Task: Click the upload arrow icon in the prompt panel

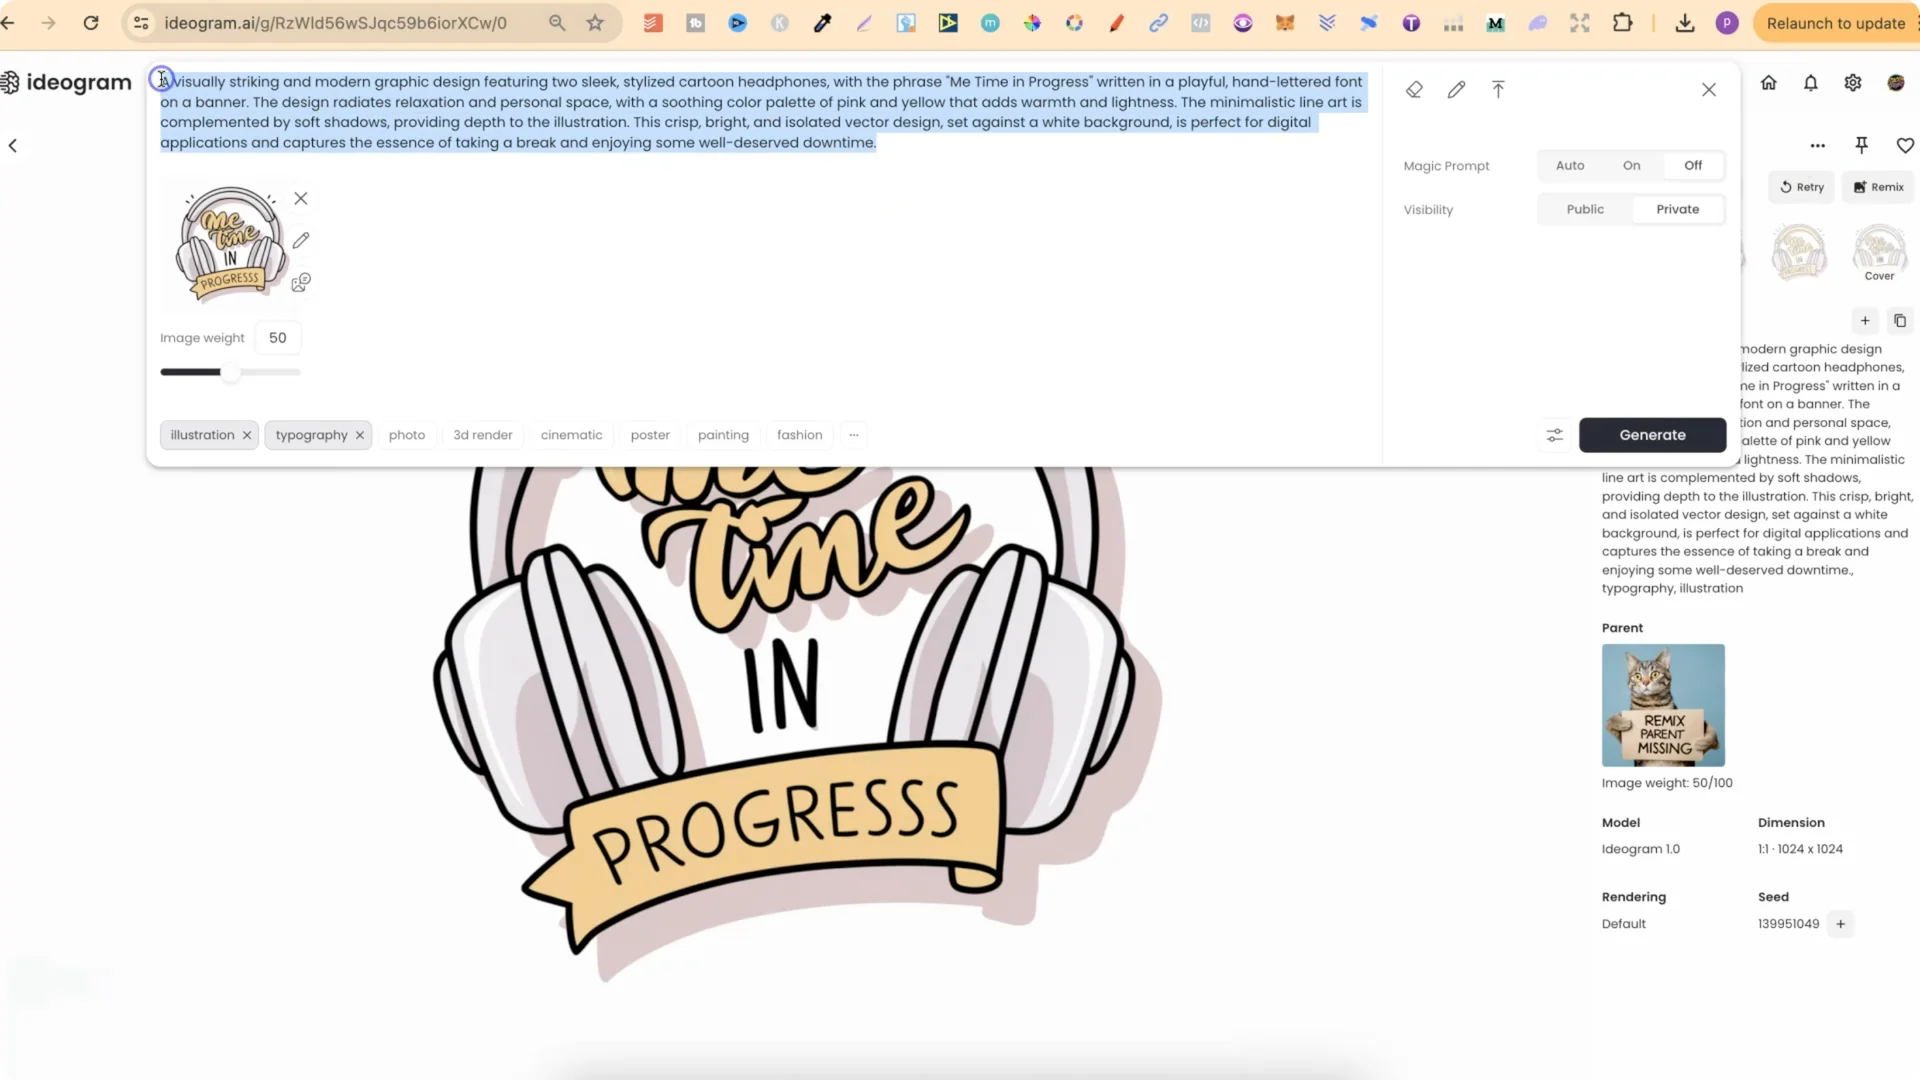Action: tap(1498, 89)
